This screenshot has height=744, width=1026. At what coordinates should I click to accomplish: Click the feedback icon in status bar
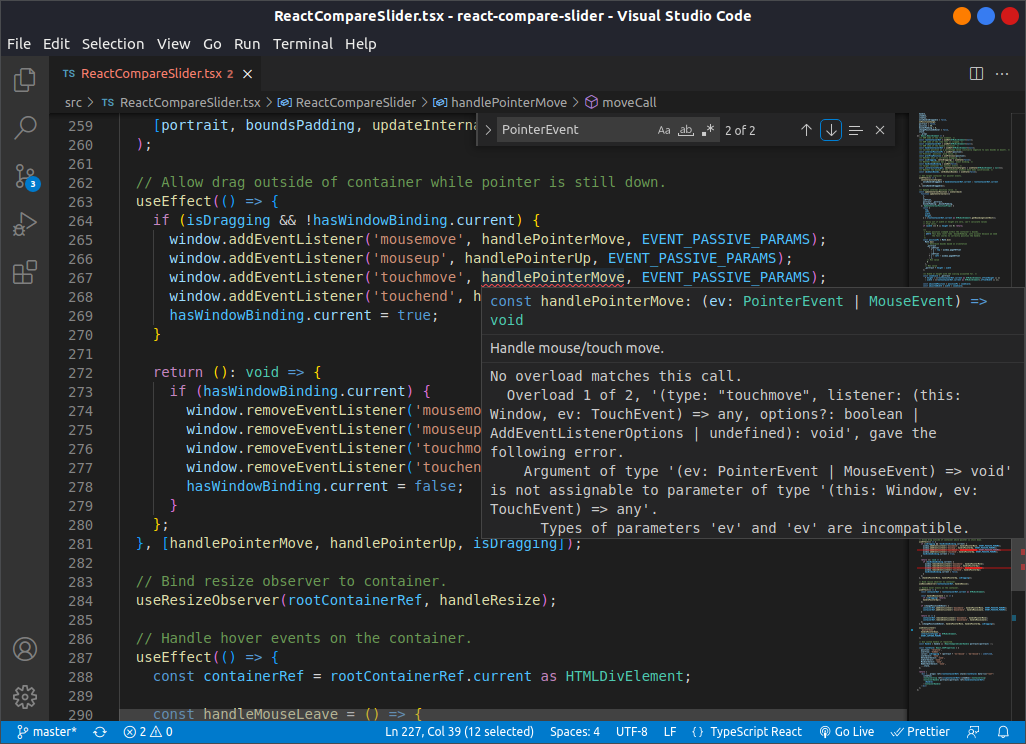[974, 732]
